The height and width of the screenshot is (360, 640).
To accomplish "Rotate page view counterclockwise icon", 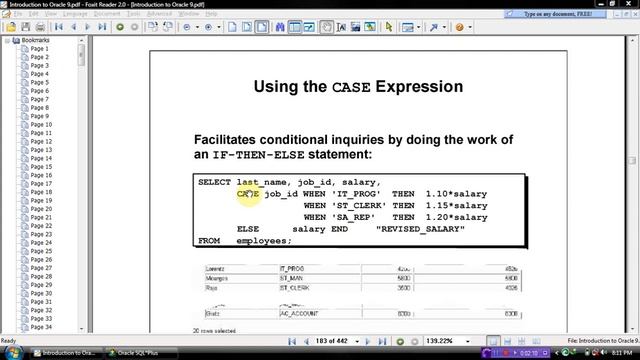I will pos(167,27).
